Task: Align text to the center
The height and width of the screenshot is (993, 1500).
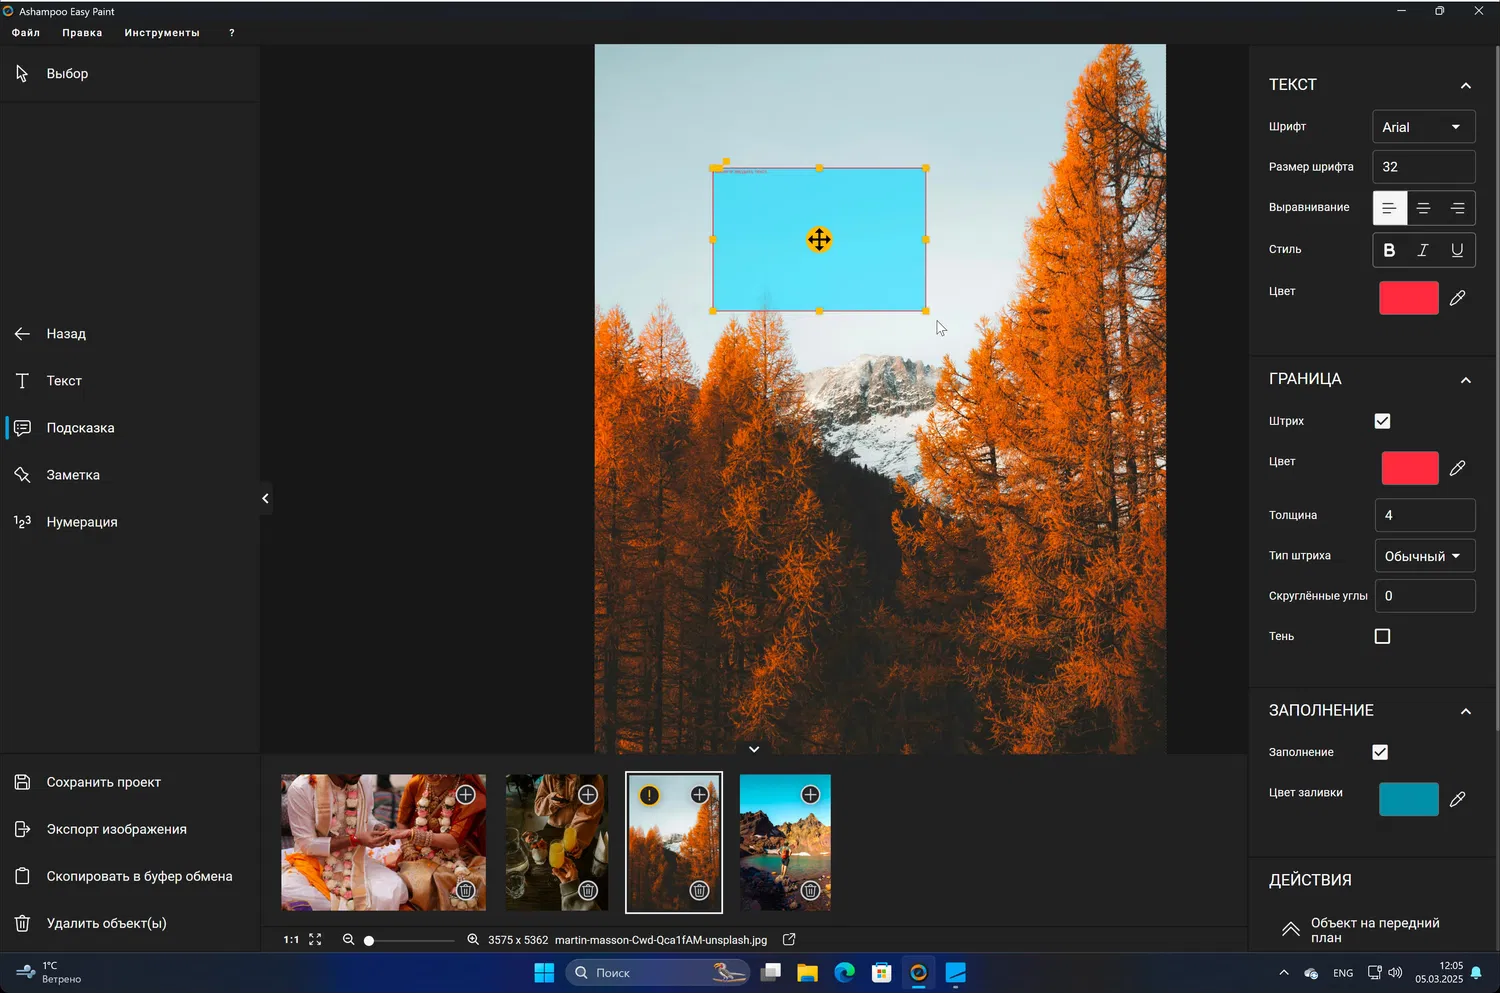Action: pos(1423,208)
